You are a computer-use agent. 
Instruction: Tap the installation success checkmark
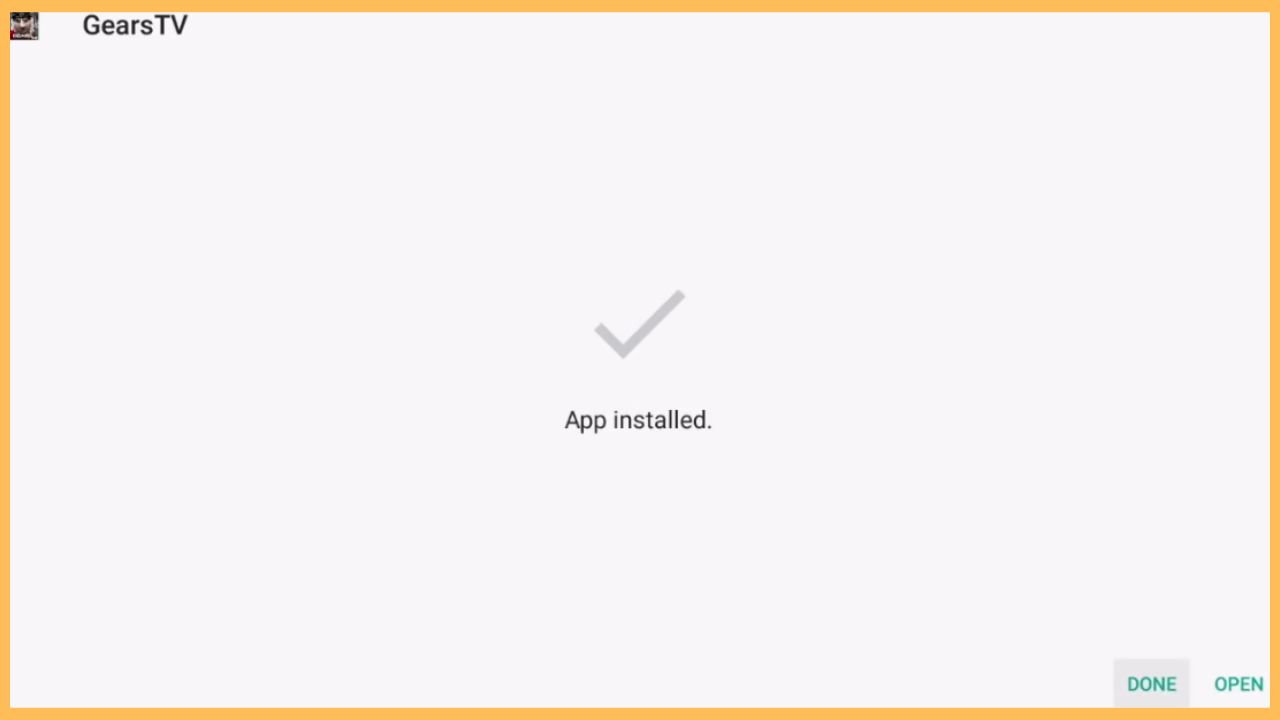point(639,323)
